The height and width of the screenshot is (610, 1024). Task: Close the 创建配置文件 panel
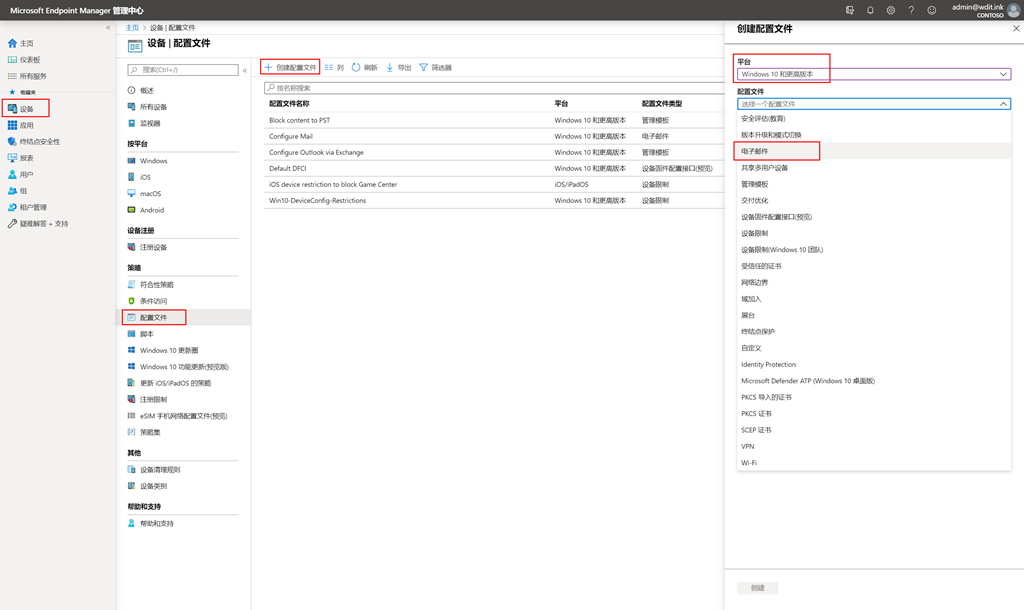coord(1016,28)
